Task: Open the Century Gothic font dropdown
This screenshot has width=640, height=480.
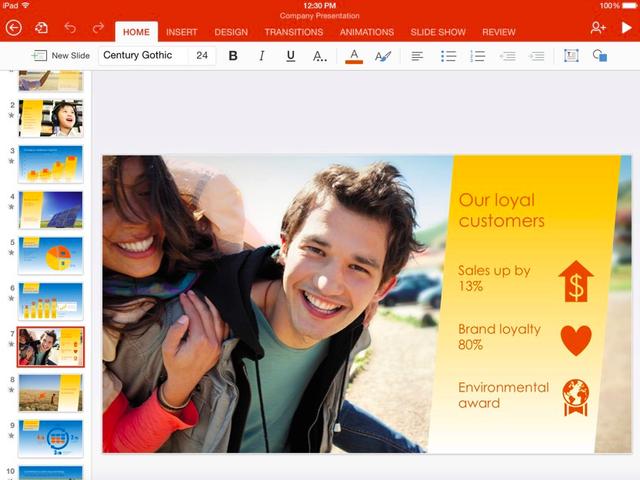Action: pyautogui.click(x=141, y=56)
